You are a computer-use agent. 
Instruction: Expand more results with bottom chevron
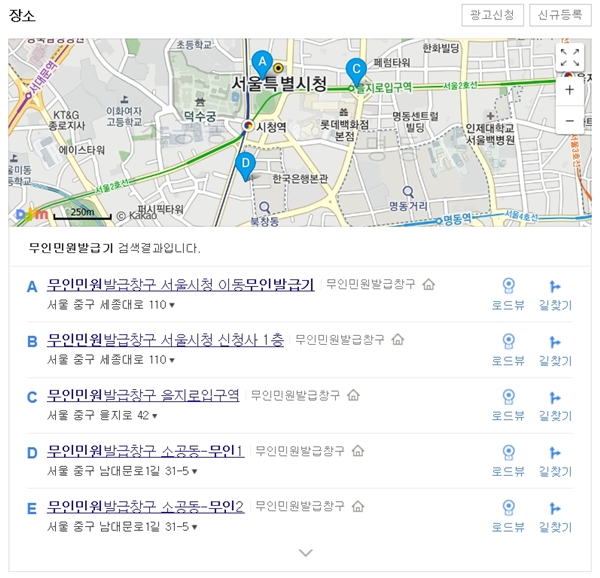(x=306, y=552)
